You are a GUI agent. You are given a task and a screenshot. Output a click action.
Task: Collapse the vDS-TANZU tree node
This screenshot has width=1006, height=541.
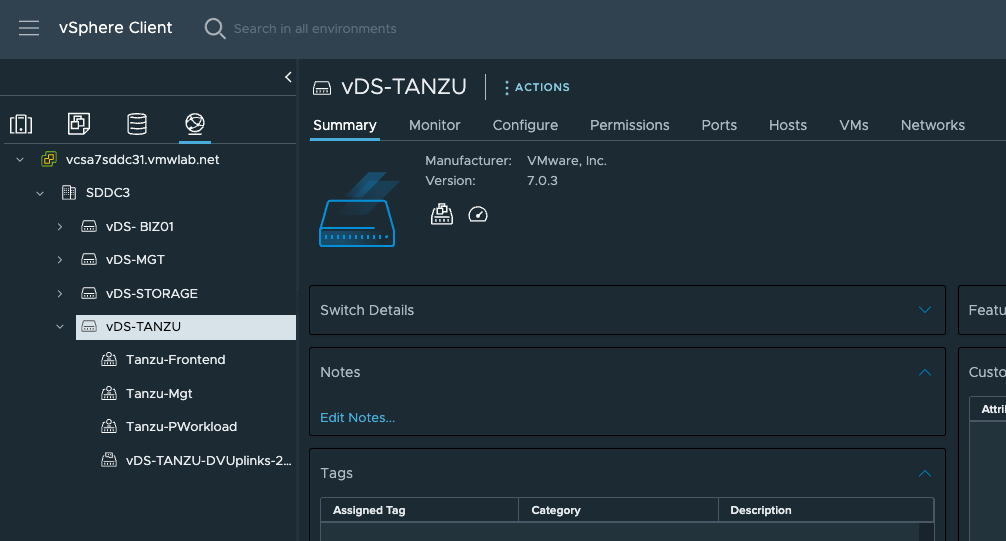tap(60, 327)
